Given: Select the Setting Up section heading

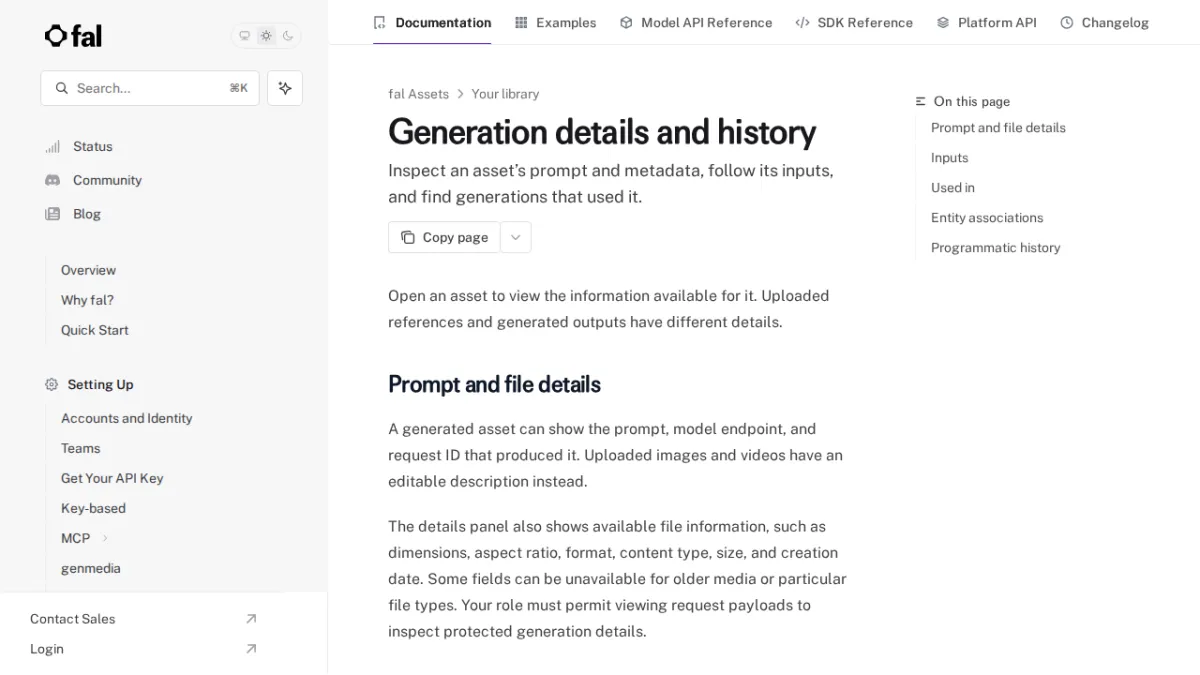Looking at the screenshot, I should (x=100, y=384).
